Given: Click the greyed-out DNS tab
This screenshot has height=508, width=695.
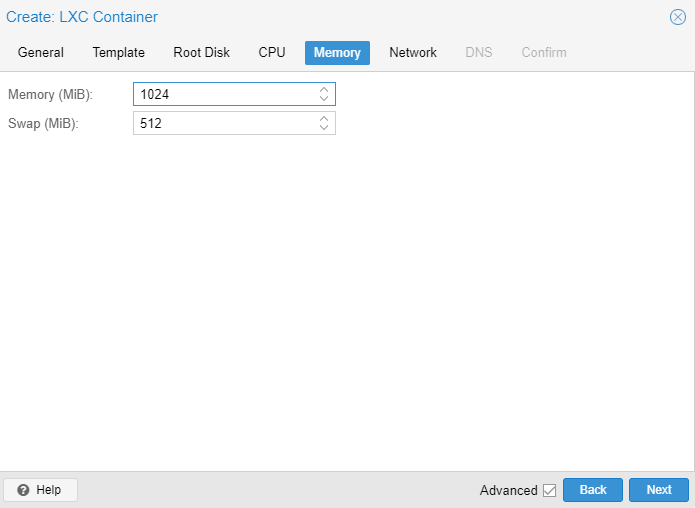Looking at the screenshot, I should coord(479,53).
